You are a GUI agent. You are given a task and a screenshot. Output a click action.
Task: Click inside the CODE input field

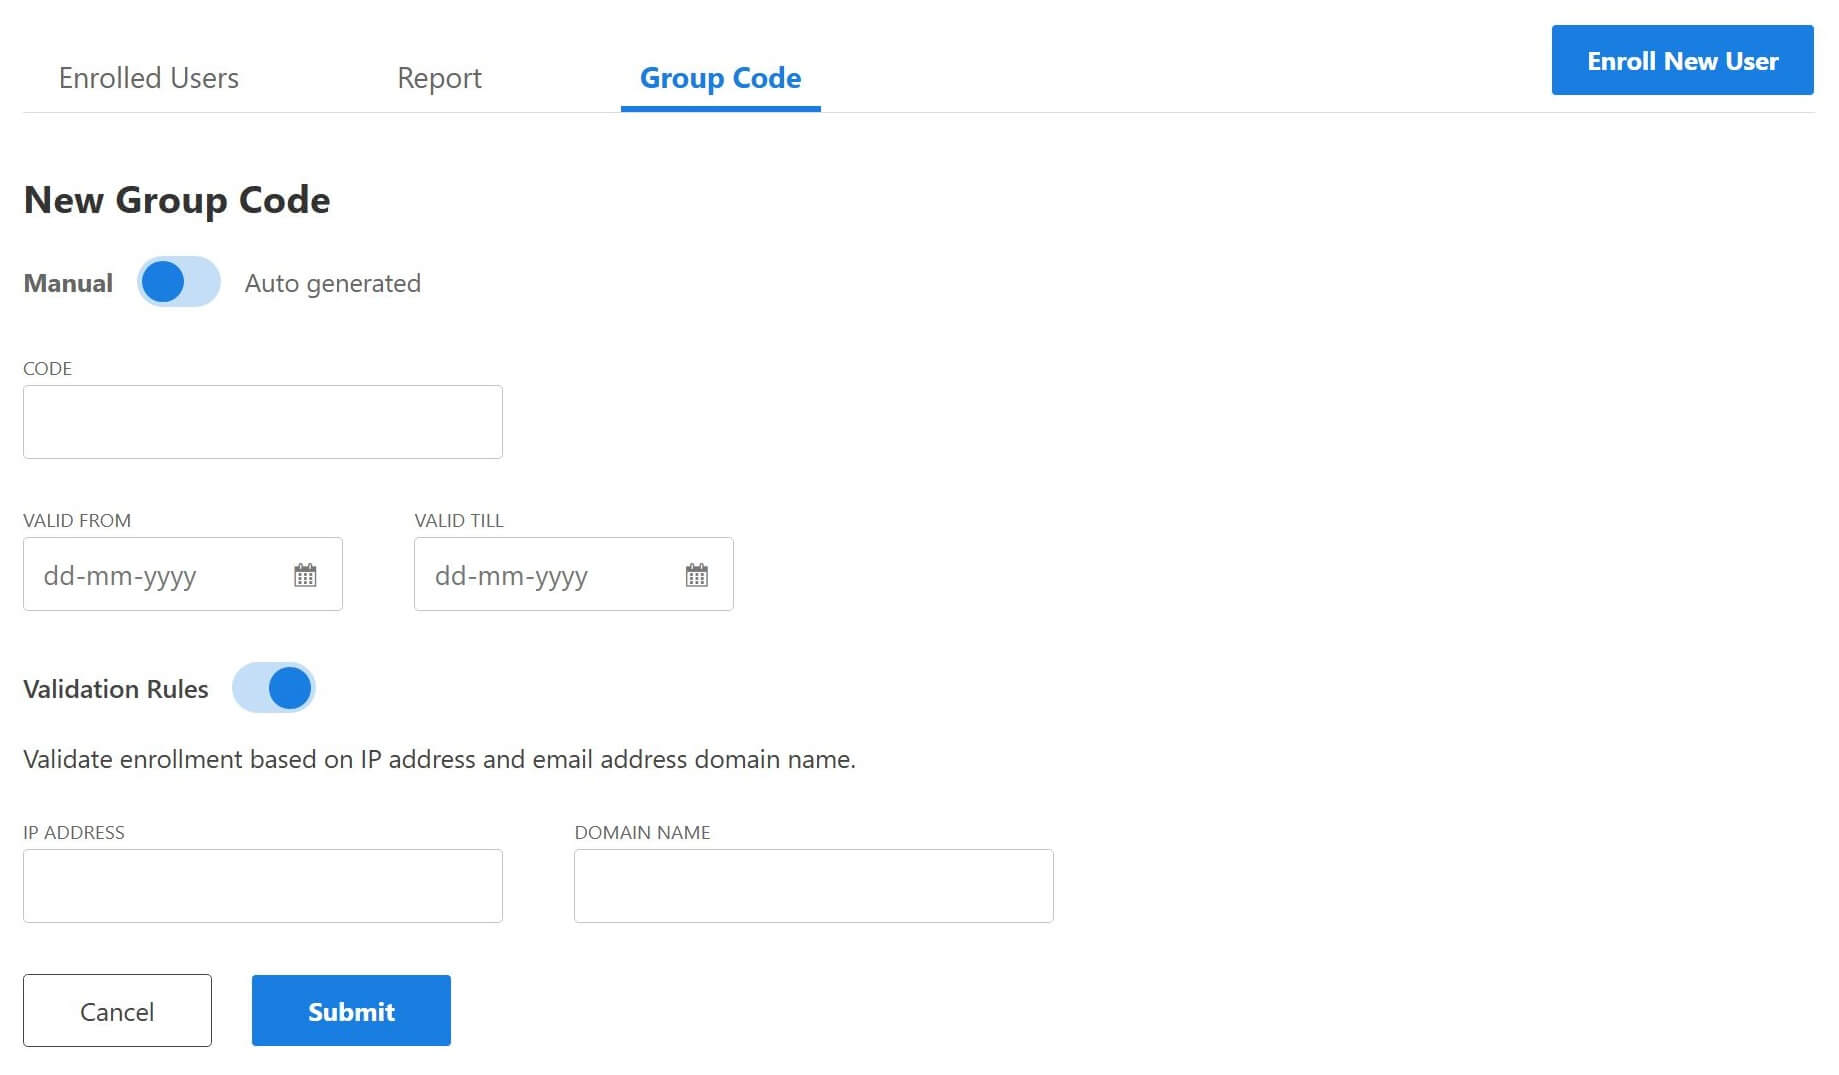tap(262, 421)
